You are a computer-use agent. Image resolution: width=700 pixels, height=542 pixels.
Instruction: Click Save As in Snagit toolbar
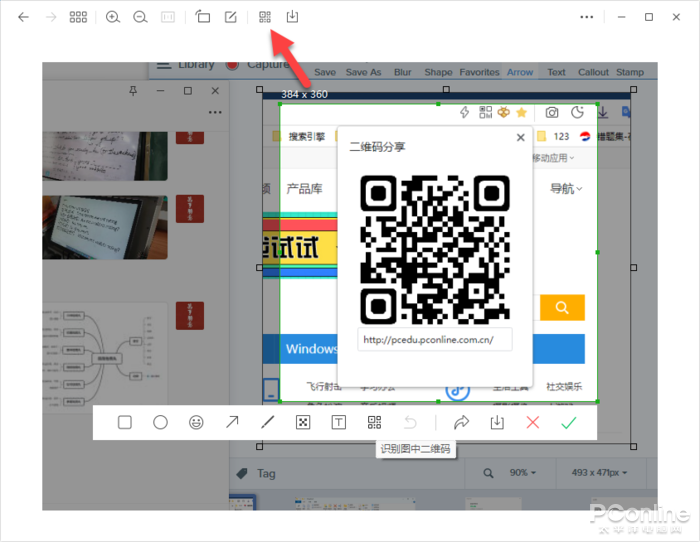[x=363, y=72]
